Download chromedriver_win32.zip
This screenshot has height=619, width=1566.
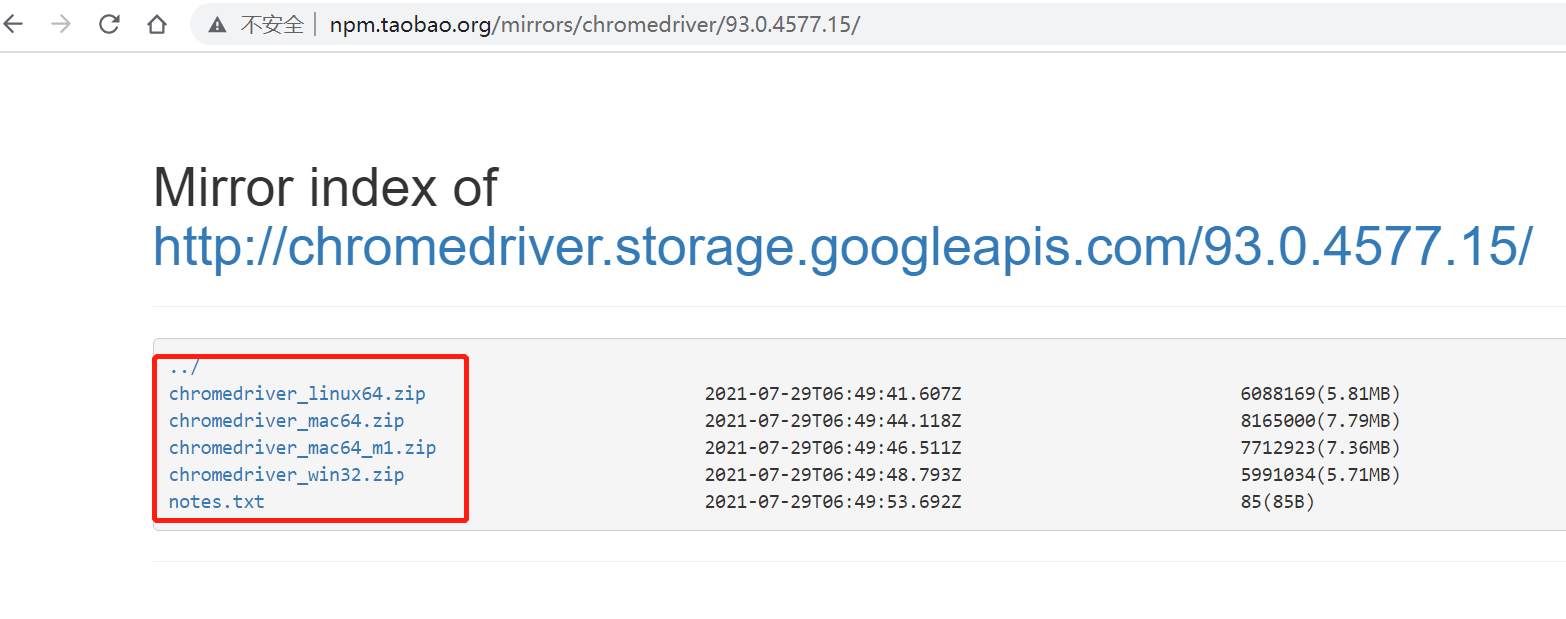286,475
